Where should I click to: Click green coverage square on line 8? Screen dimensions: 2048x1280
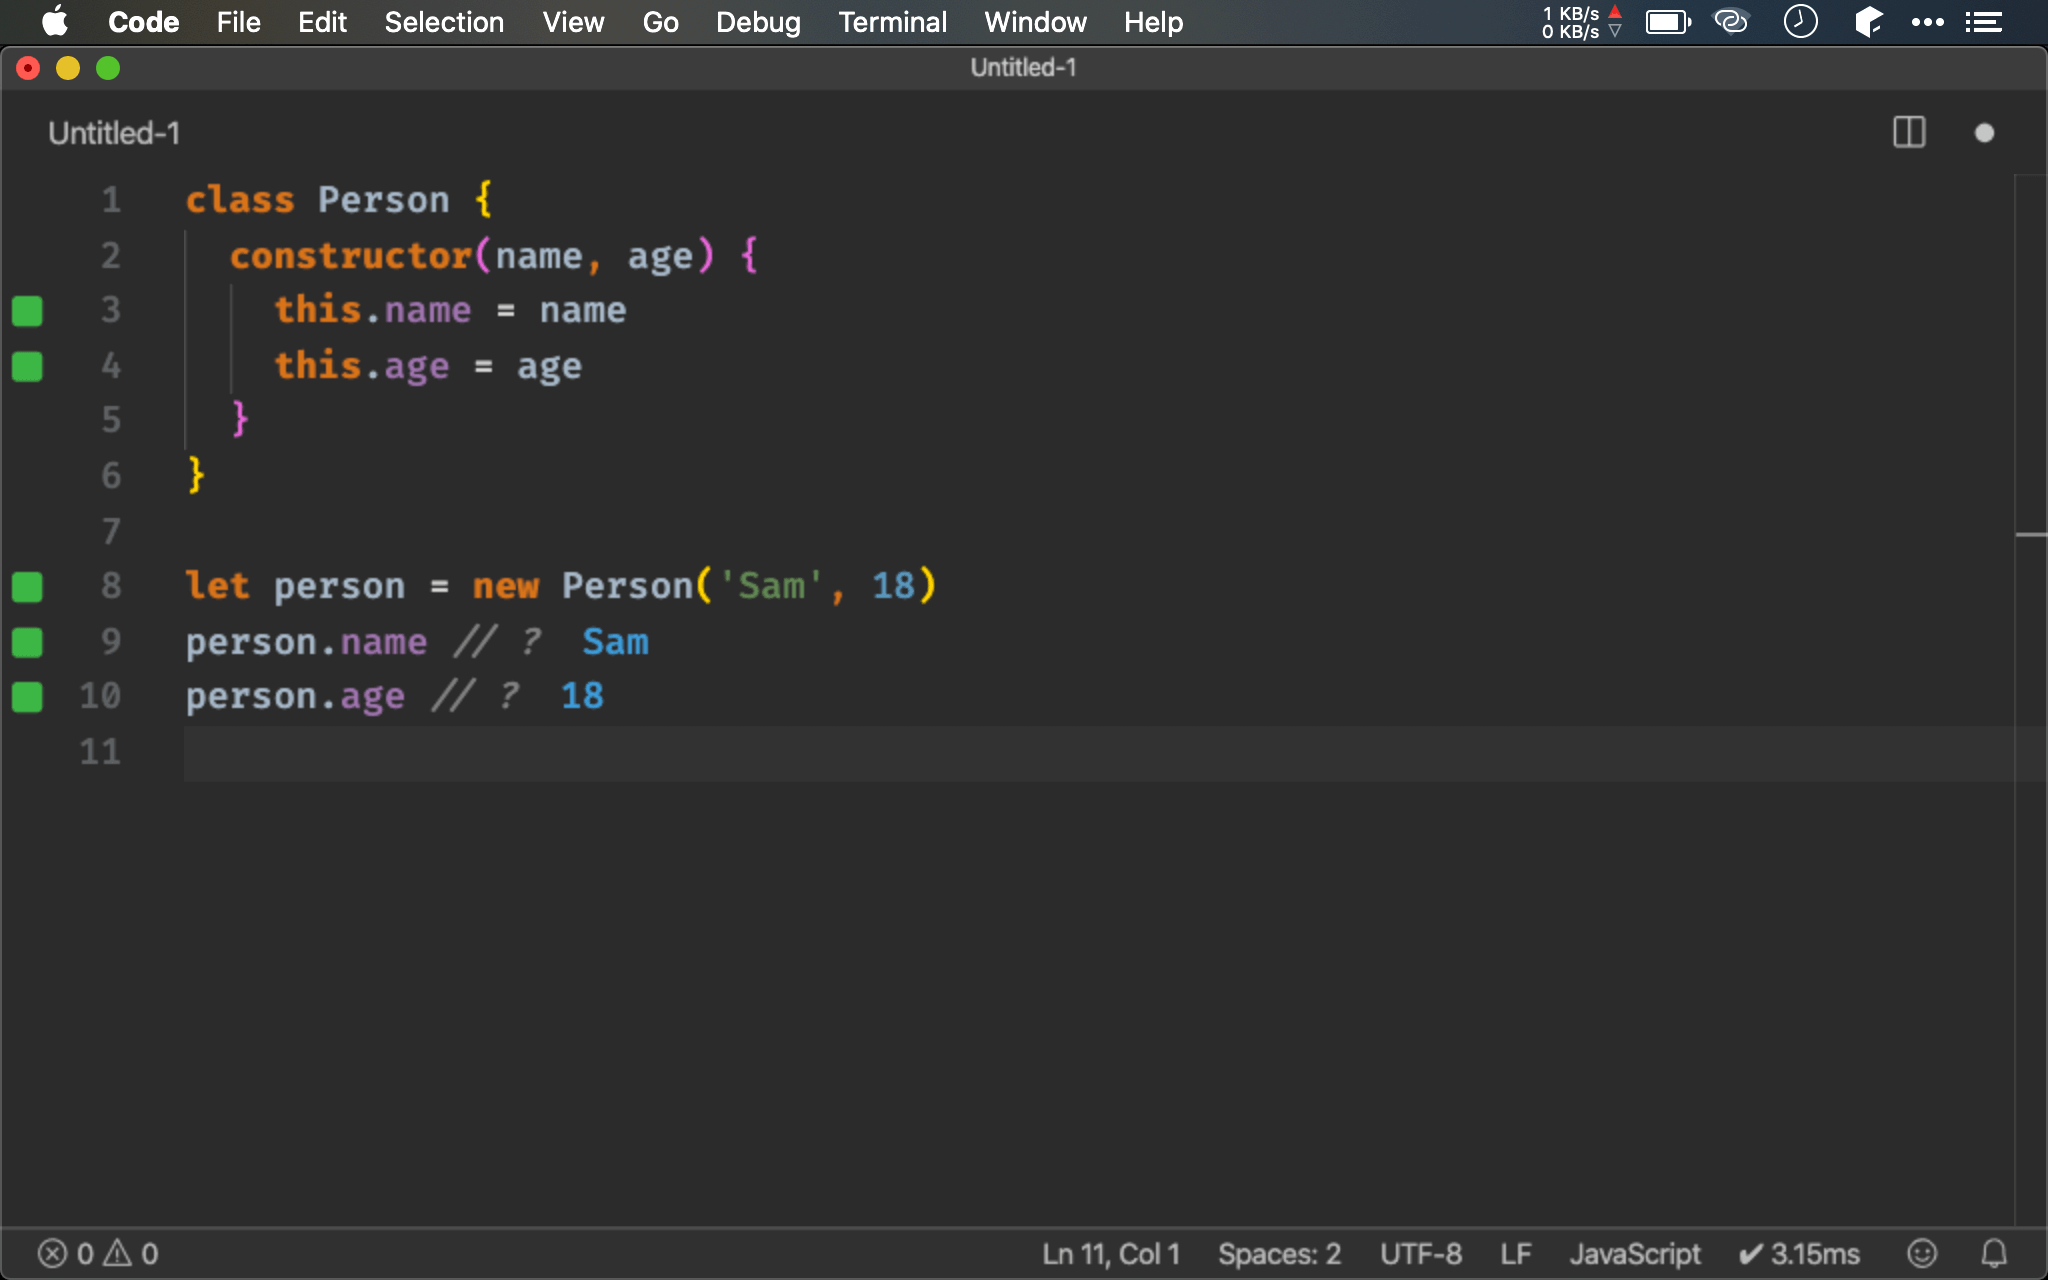[27, 587]
